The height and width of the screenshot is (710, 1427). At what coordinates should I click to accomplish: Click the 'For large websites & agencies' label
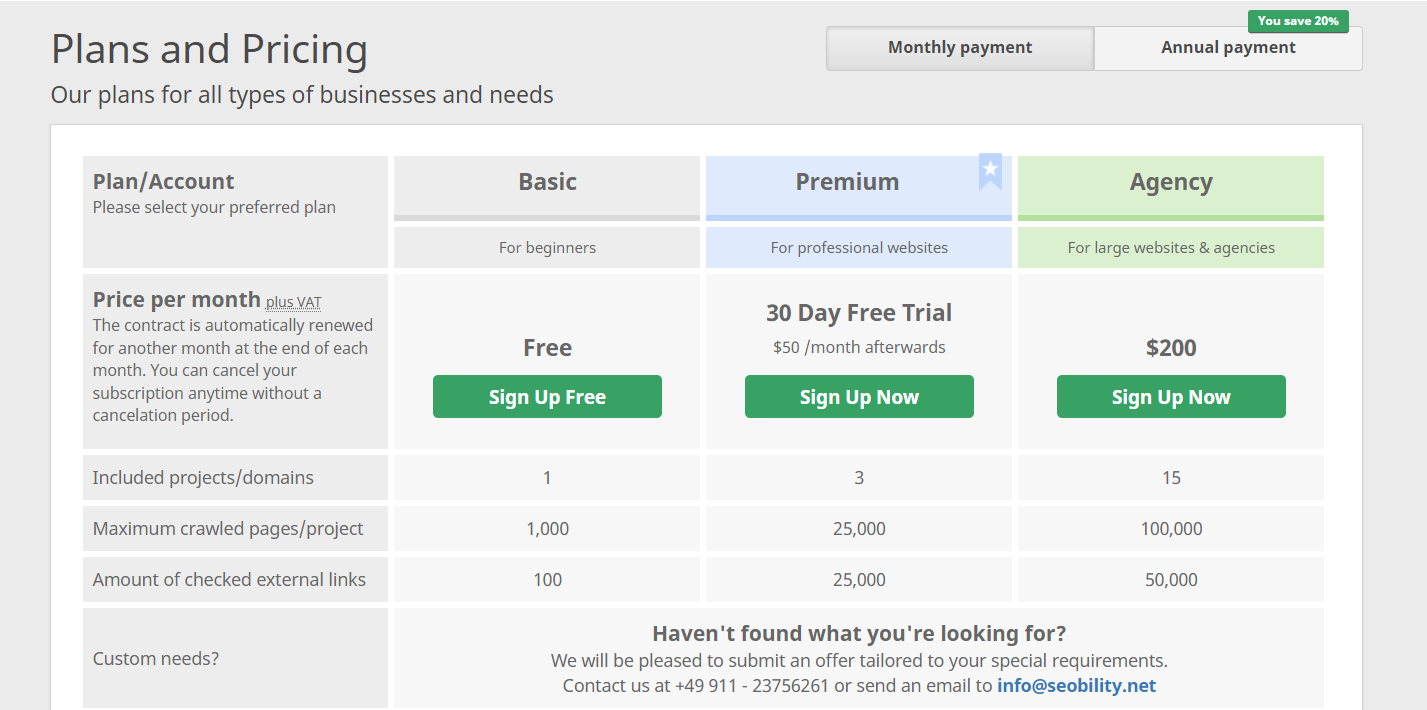coord(1171,247)
